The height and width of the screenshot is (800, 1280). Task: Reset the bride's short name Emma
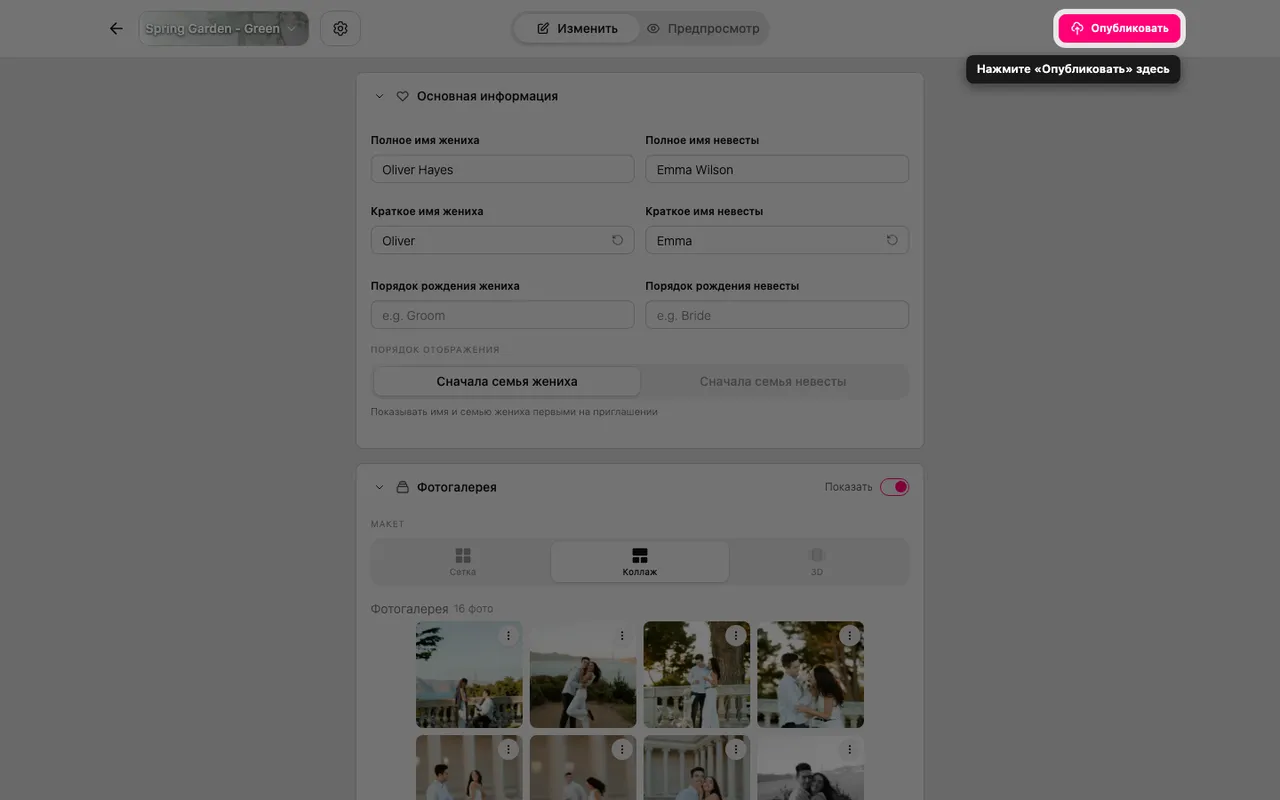click(x=892, y=240)
